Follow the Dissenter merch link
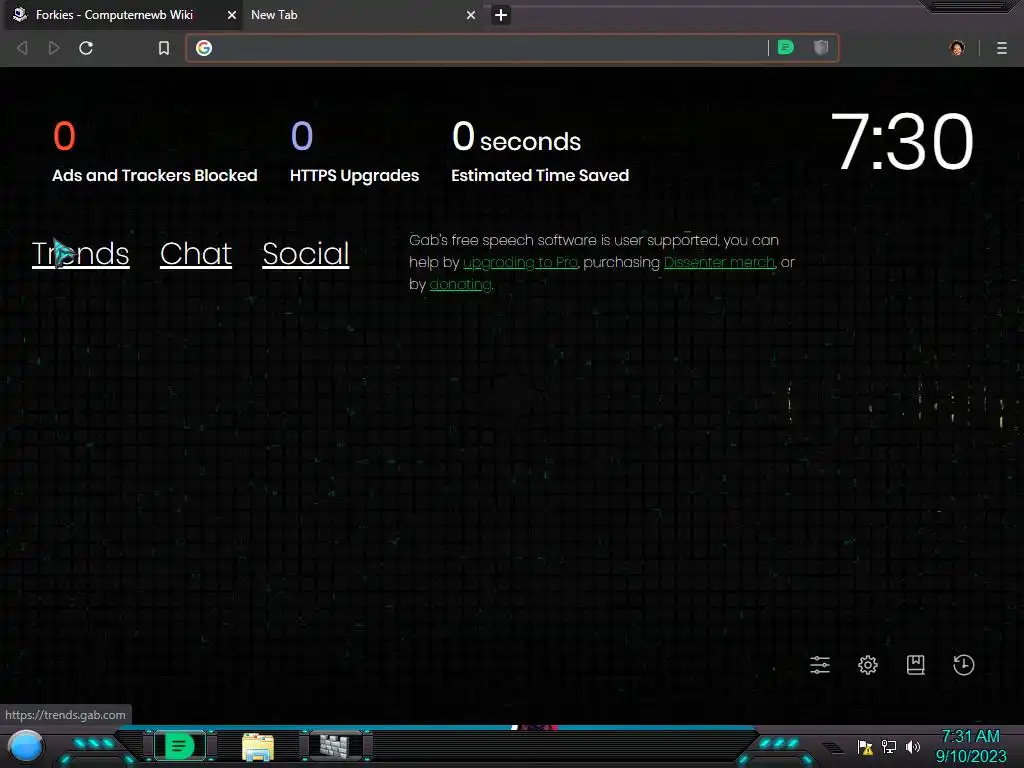The image size is (1024, 768). point(720,263)
